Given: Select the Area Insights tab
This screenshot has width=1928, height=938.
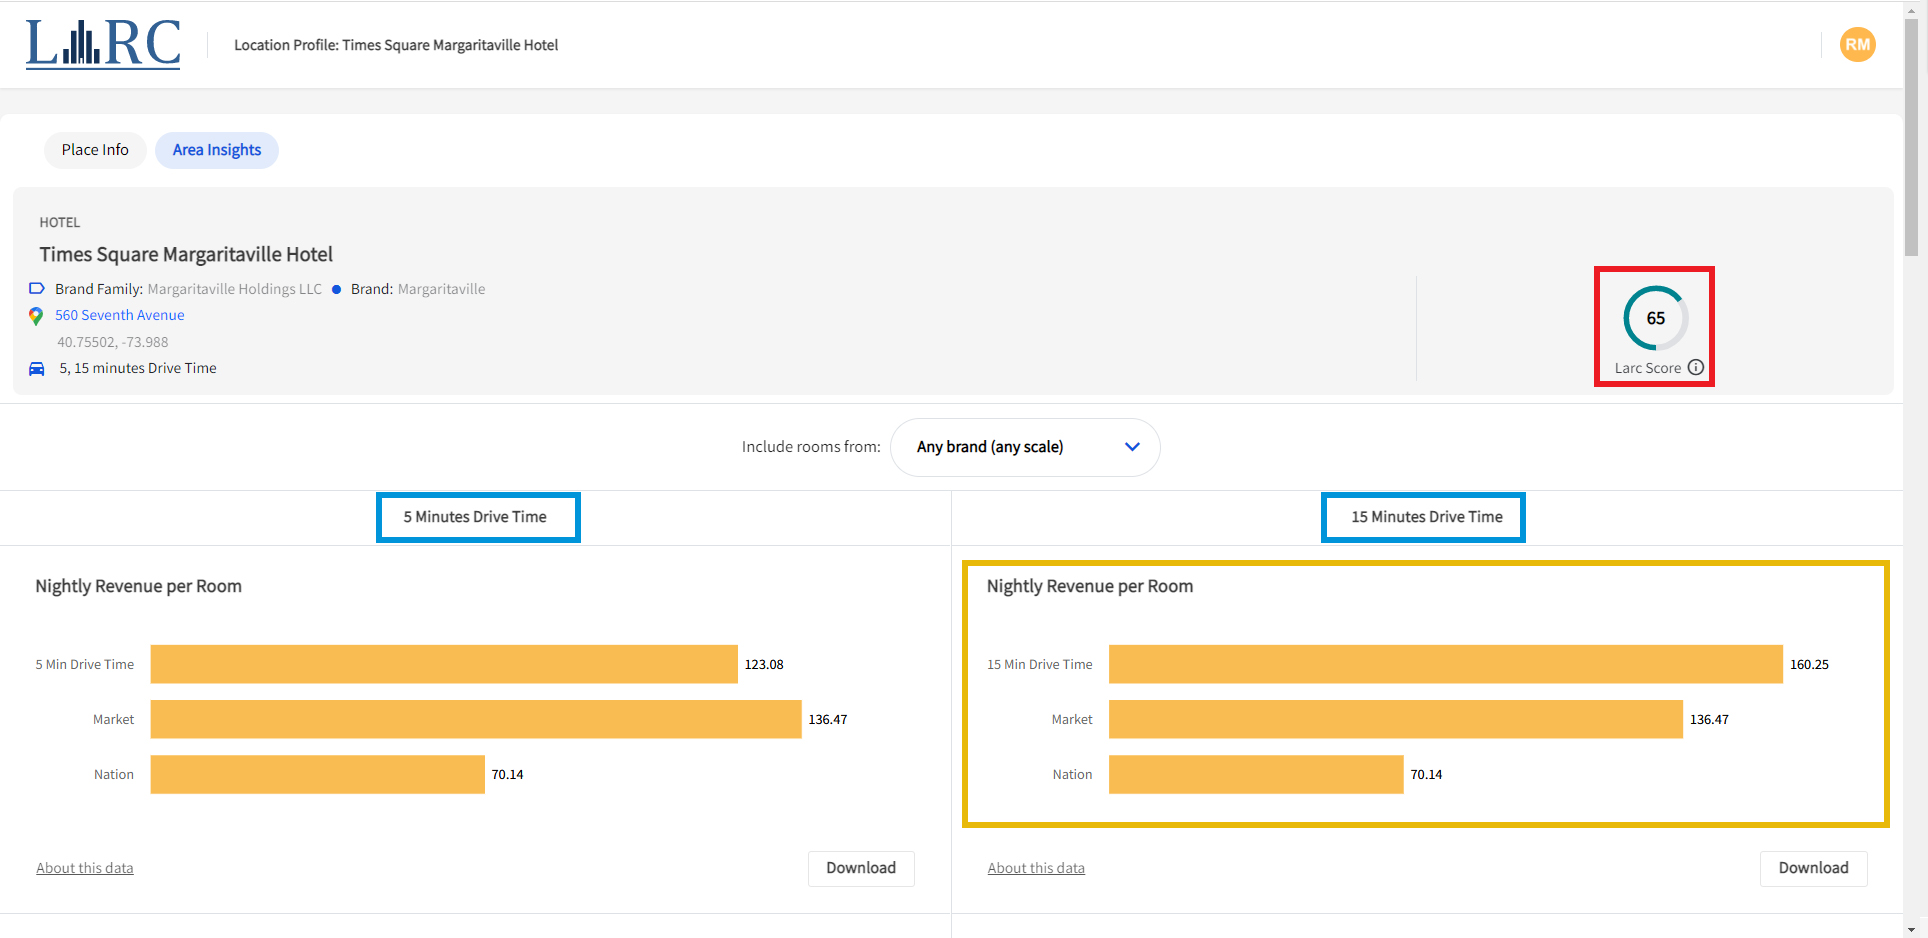Looking at the screenshot, I should 216,150.
